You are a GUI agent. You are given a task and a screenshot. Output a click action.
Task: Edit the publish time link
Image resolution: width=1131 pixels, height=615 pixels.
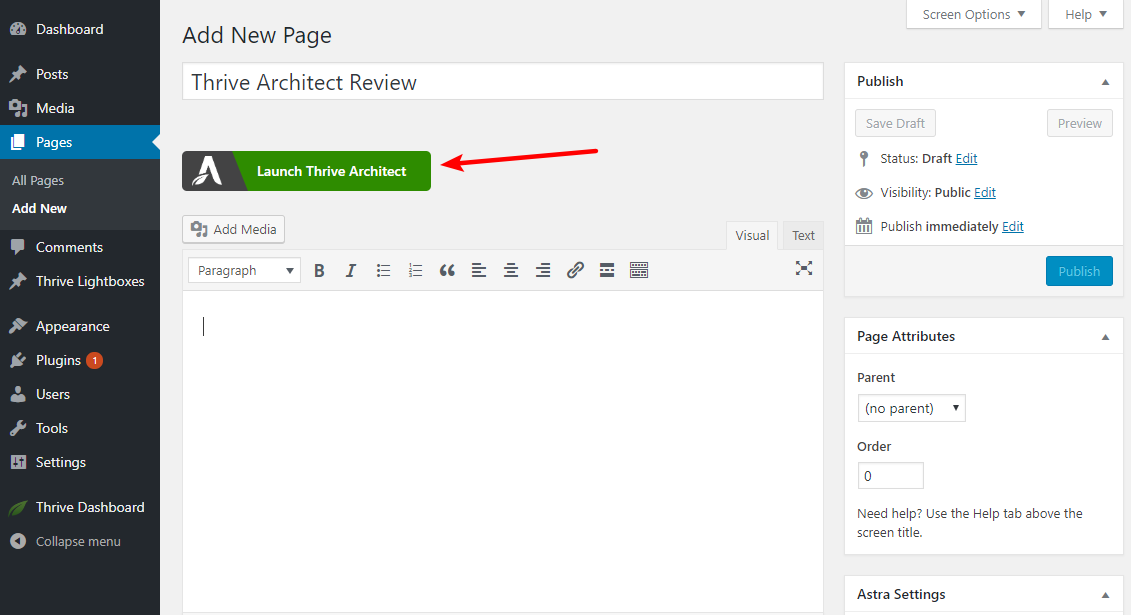1013,226
